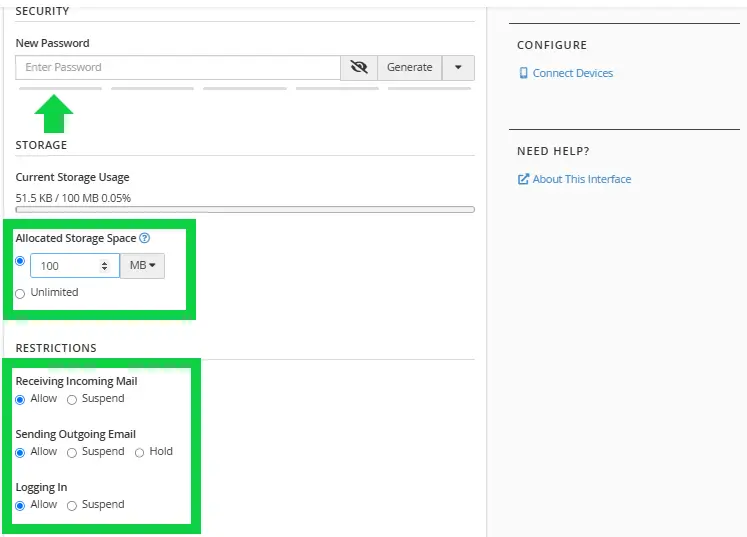Screen dimensions: 747x537
Task: Toggle password visibility eye icon
Action: tap(359, 67)
